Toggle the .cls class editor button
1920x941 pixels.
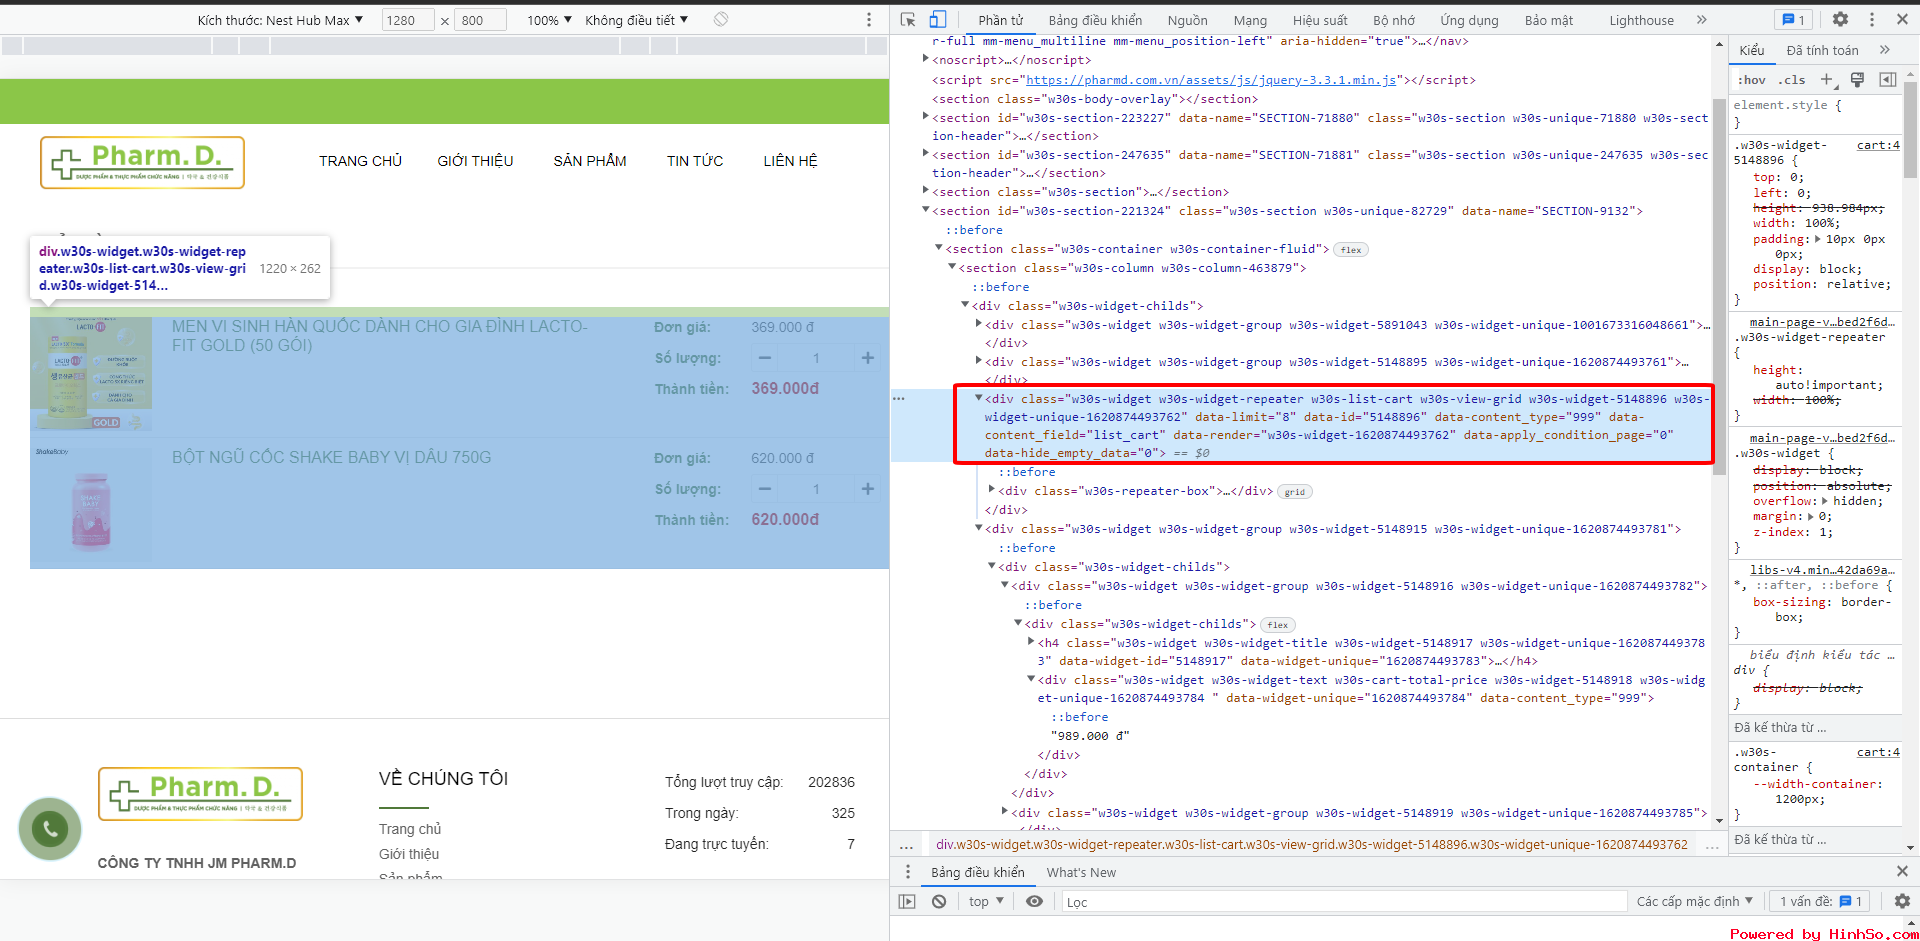[x=1793, y=80]
